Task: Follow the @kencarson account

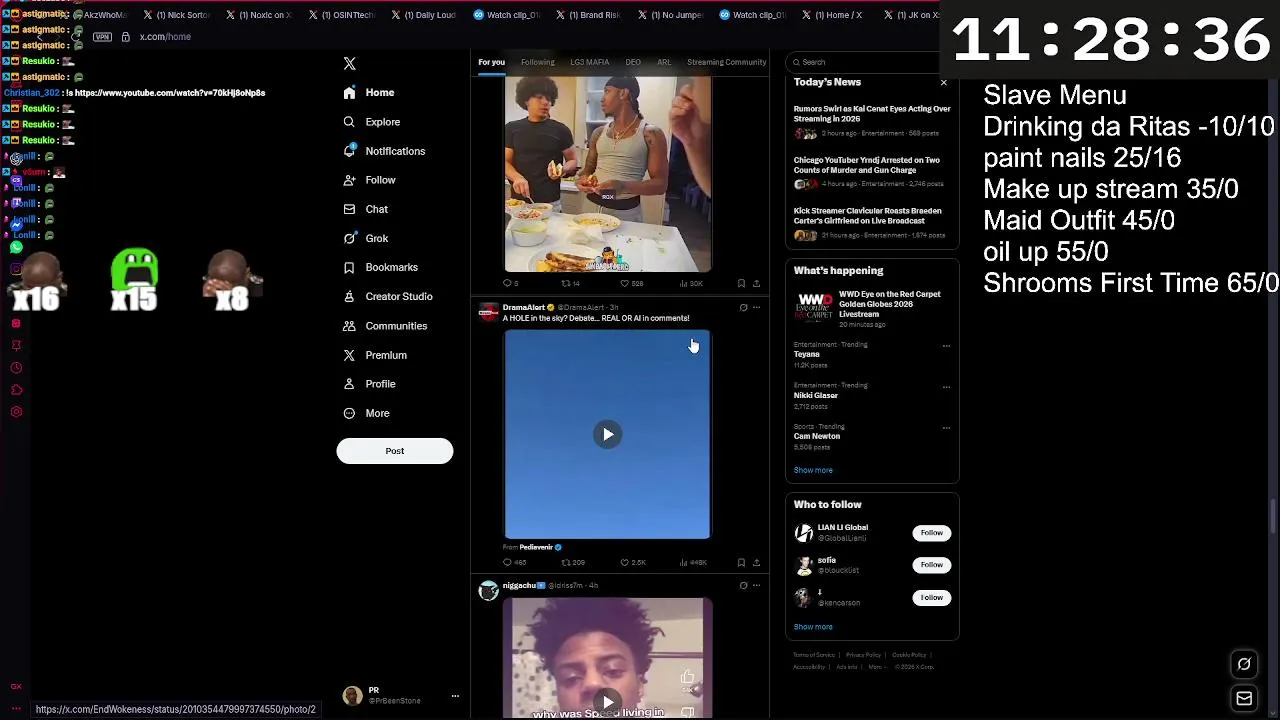Action: [931, 597]
